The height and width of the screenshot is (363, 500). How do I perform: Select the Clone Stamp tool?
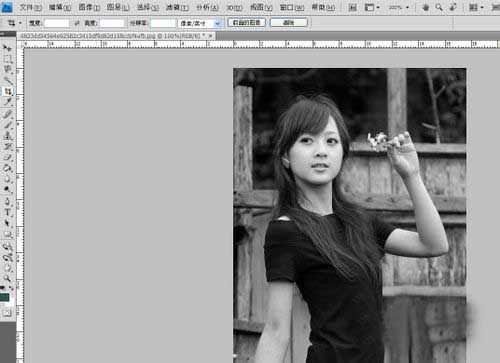[7, 135]
